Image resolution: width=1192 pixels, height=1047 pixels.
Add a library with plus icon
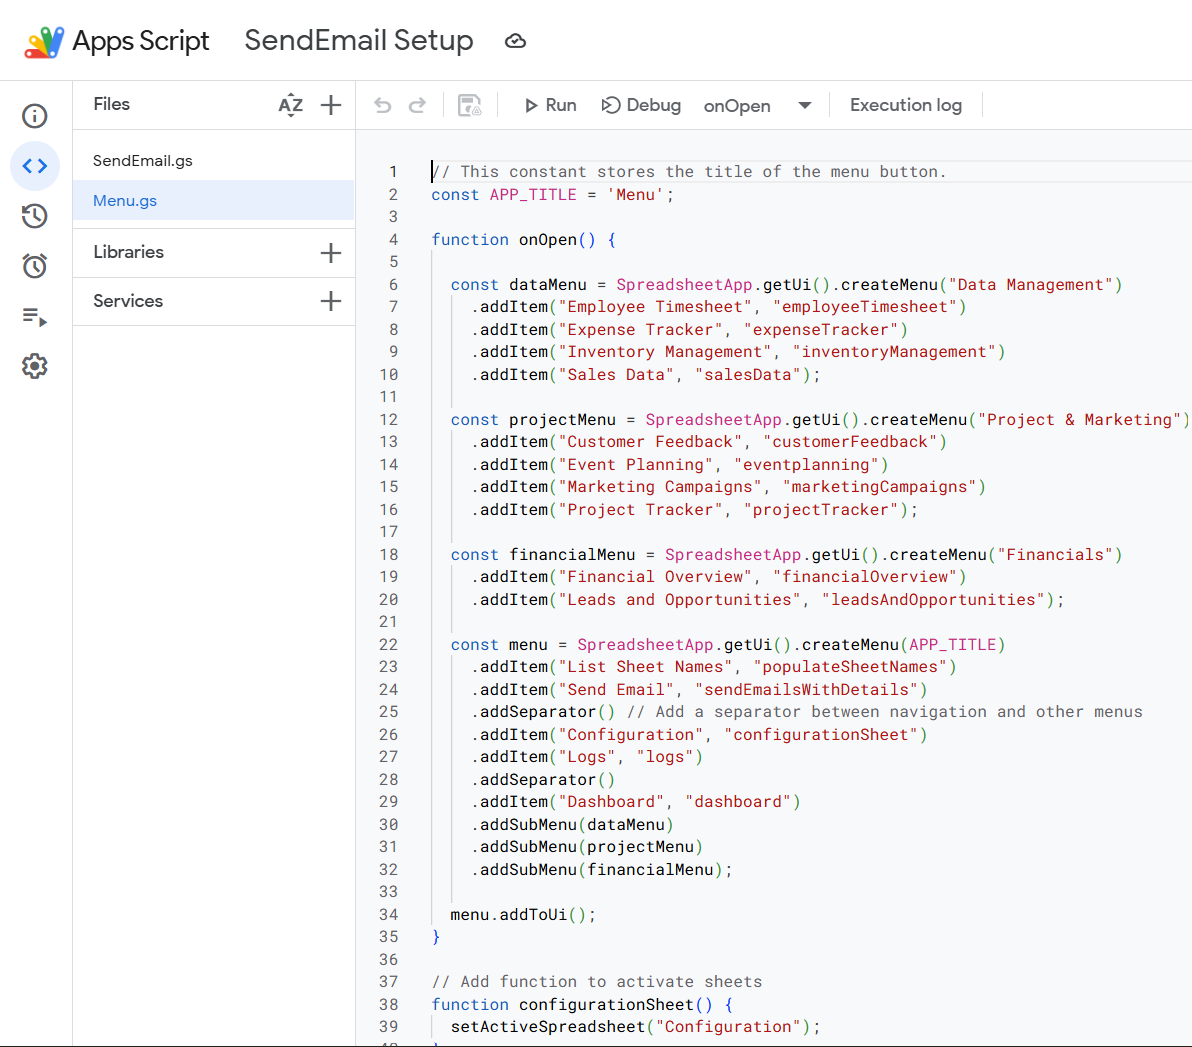pos(331,252)
